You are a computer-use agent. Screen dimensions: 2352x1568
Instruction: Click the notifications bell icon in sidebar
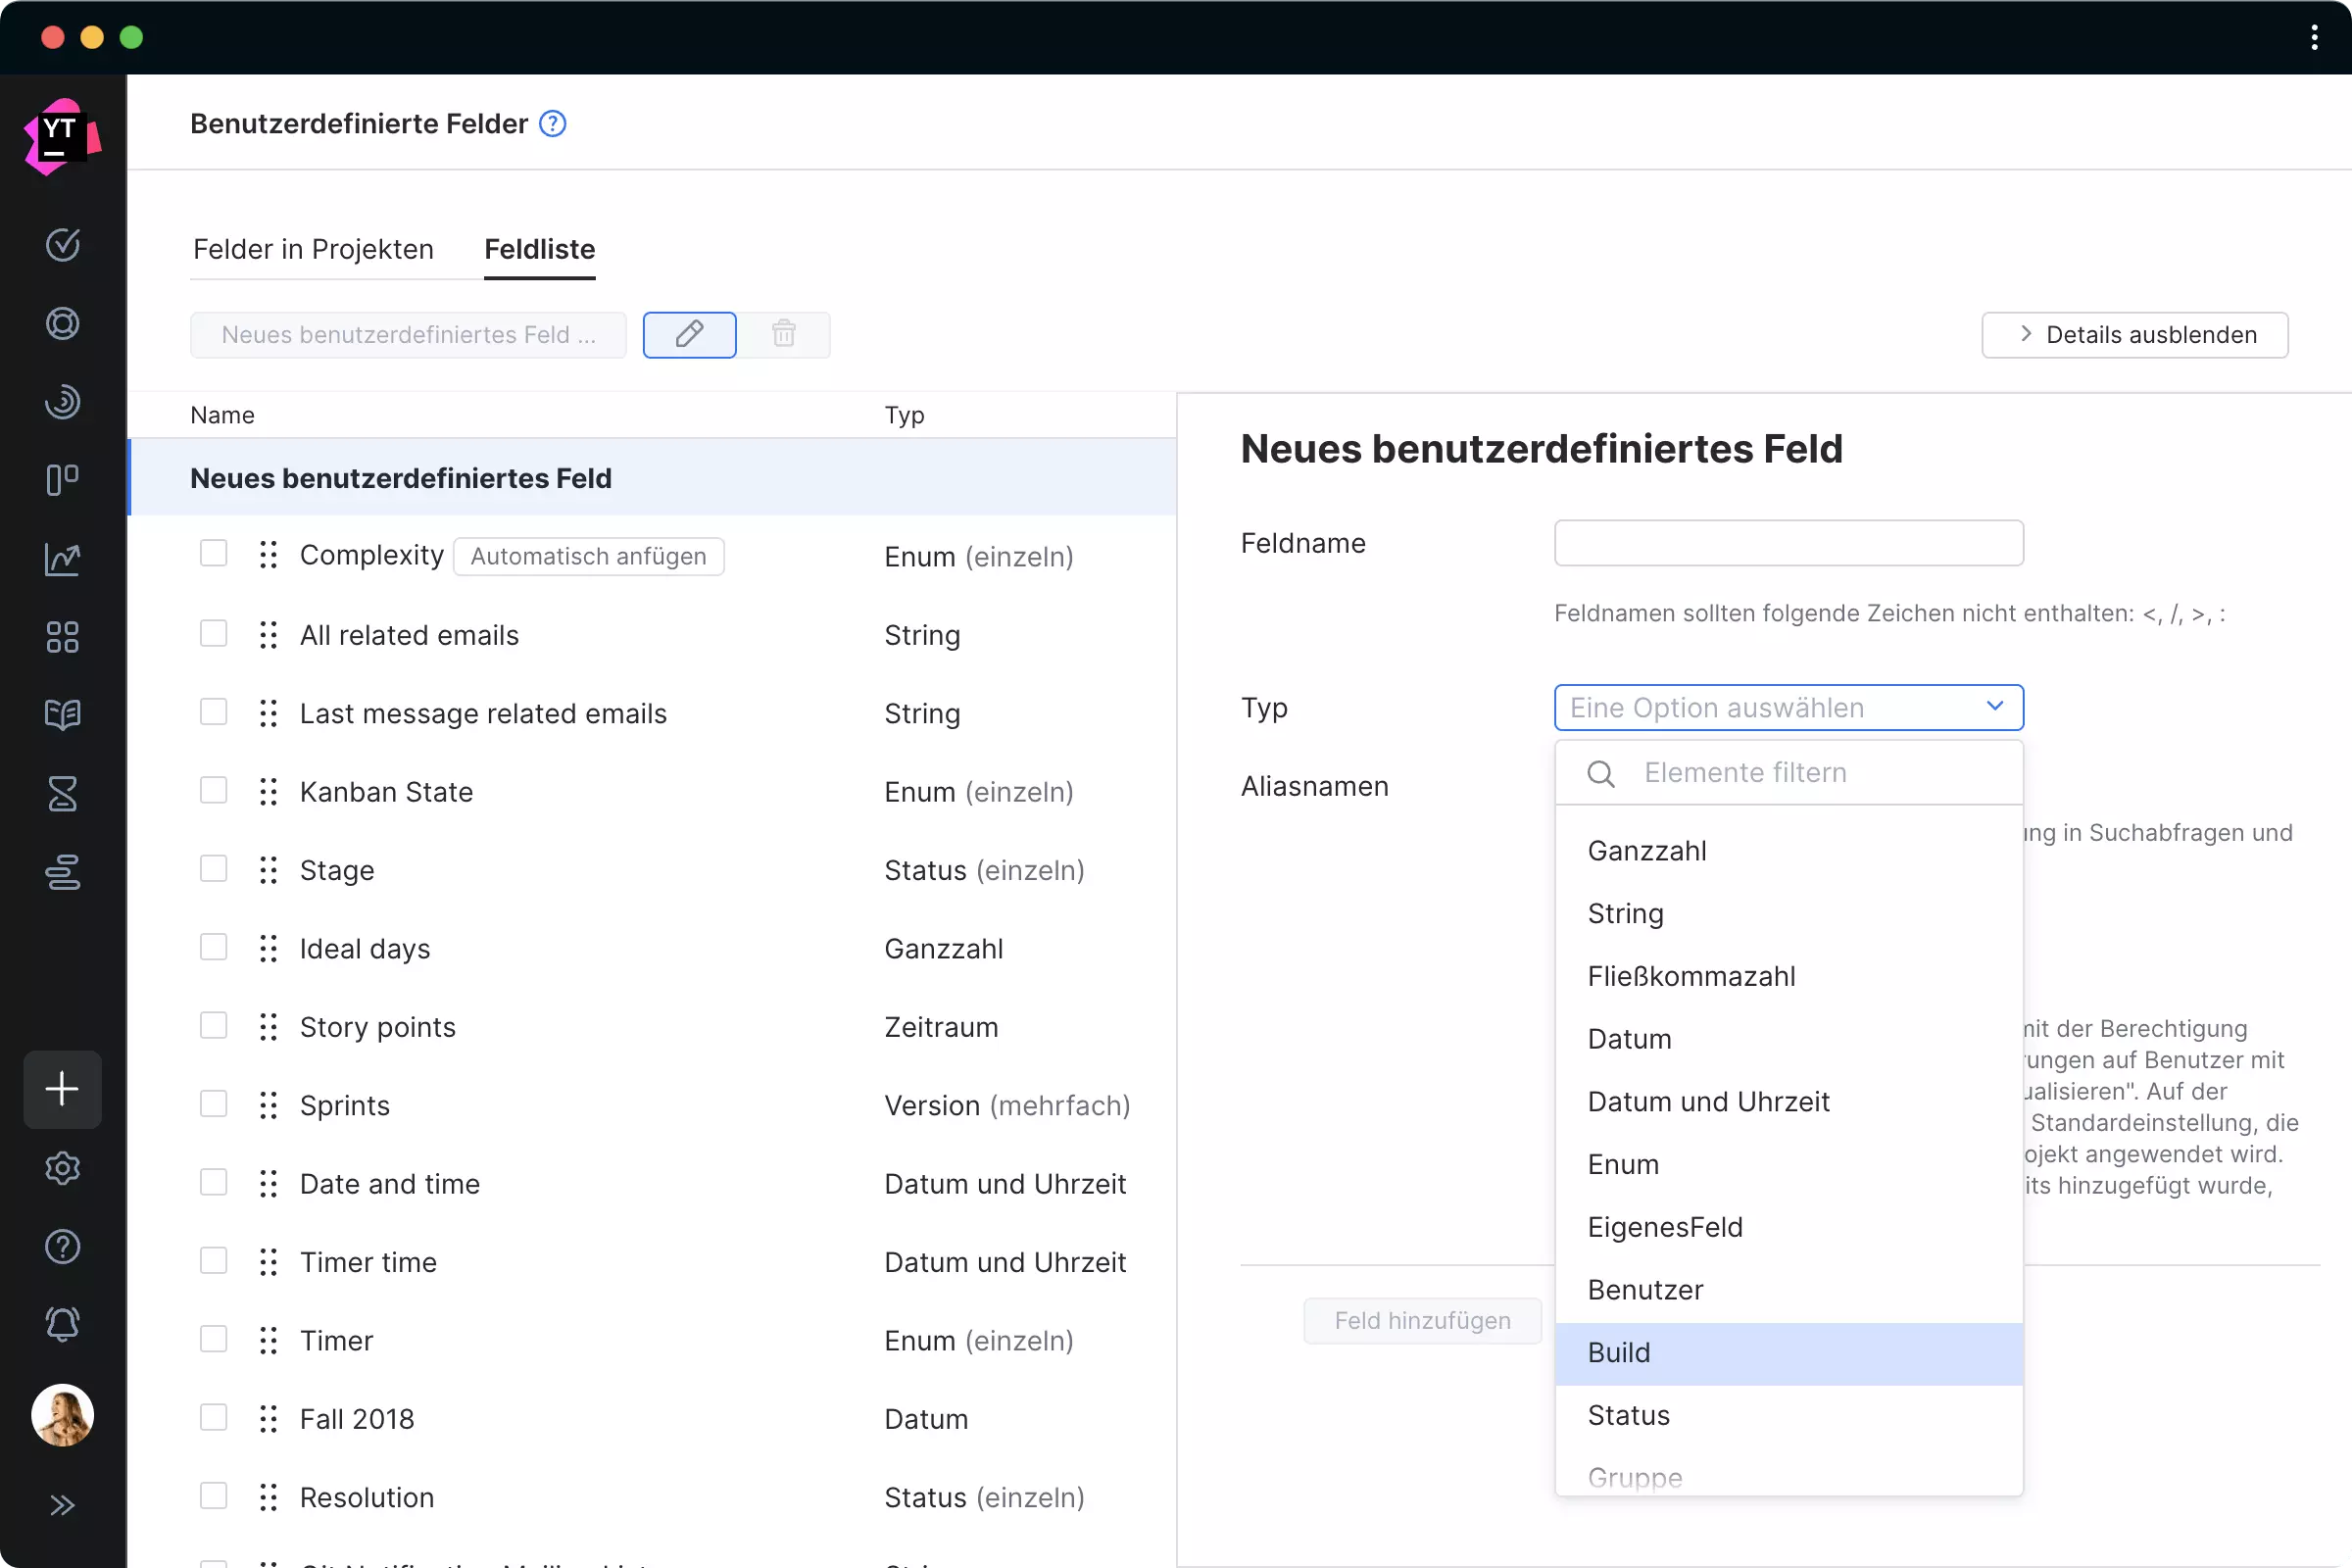(x=62, y=1324)
